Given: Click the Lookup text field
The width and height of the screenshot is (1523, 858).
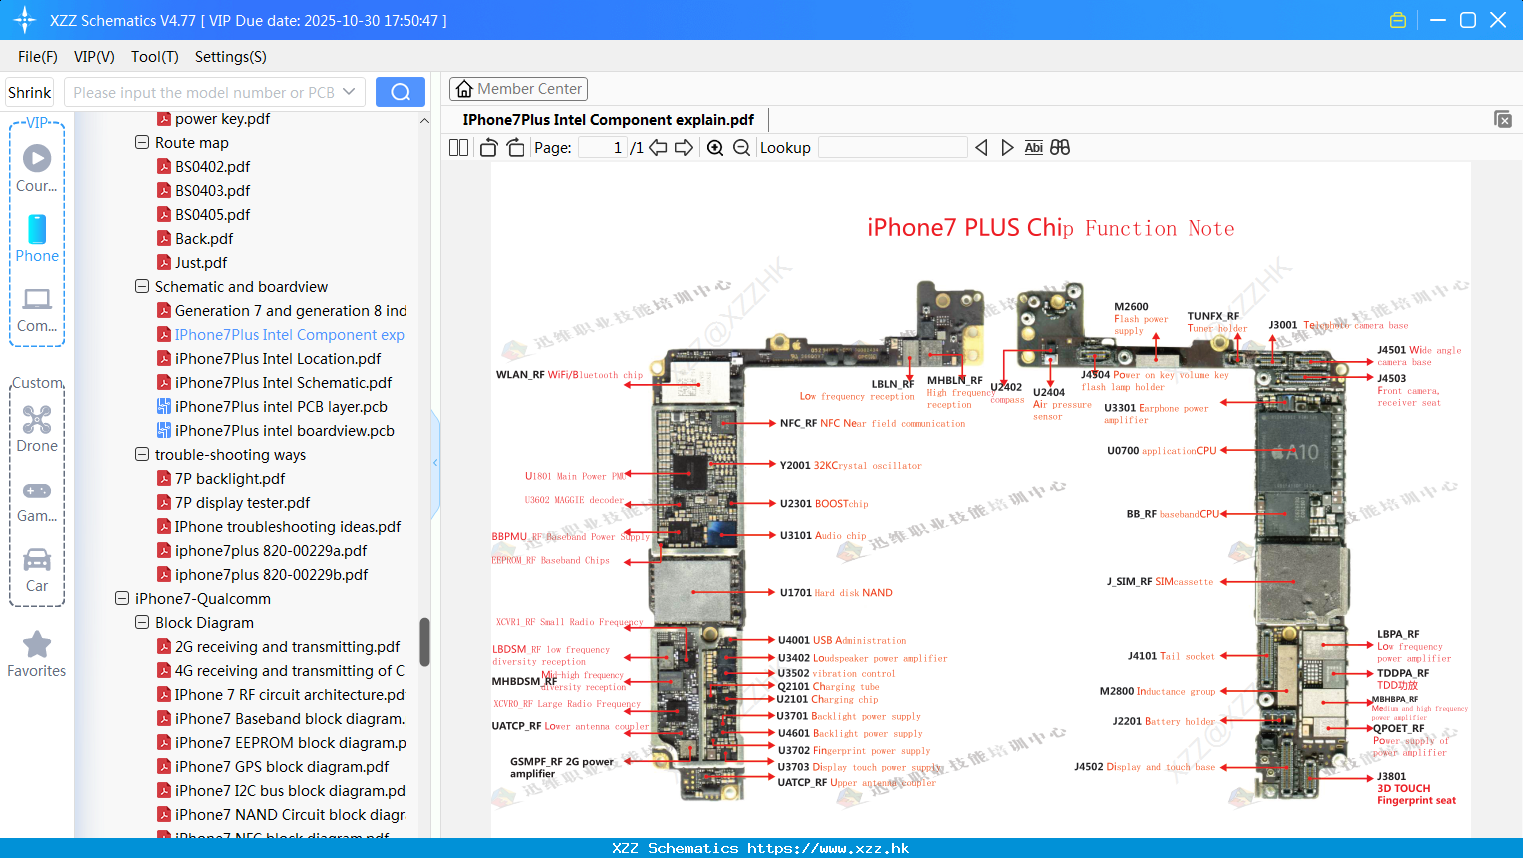Looking at the screenshot, I should coord(892,148).
